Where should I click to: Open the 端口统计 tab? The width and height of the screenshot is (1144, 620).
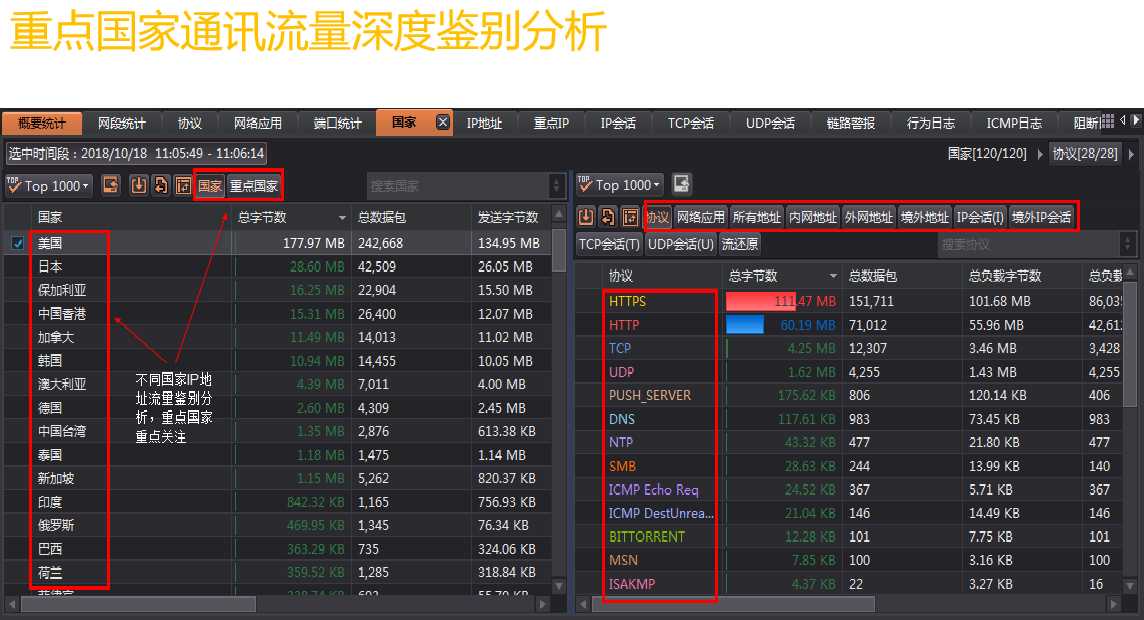point(337,123)
